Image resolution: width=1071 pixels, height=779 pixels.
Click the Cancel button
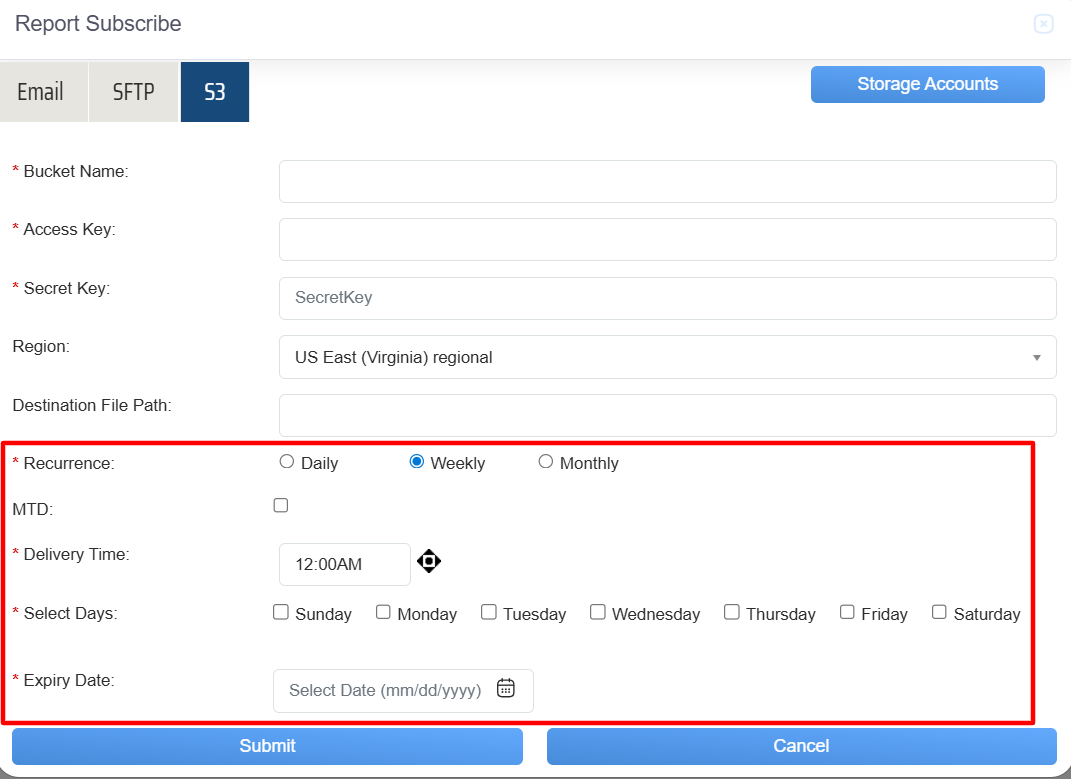(801, 746)
